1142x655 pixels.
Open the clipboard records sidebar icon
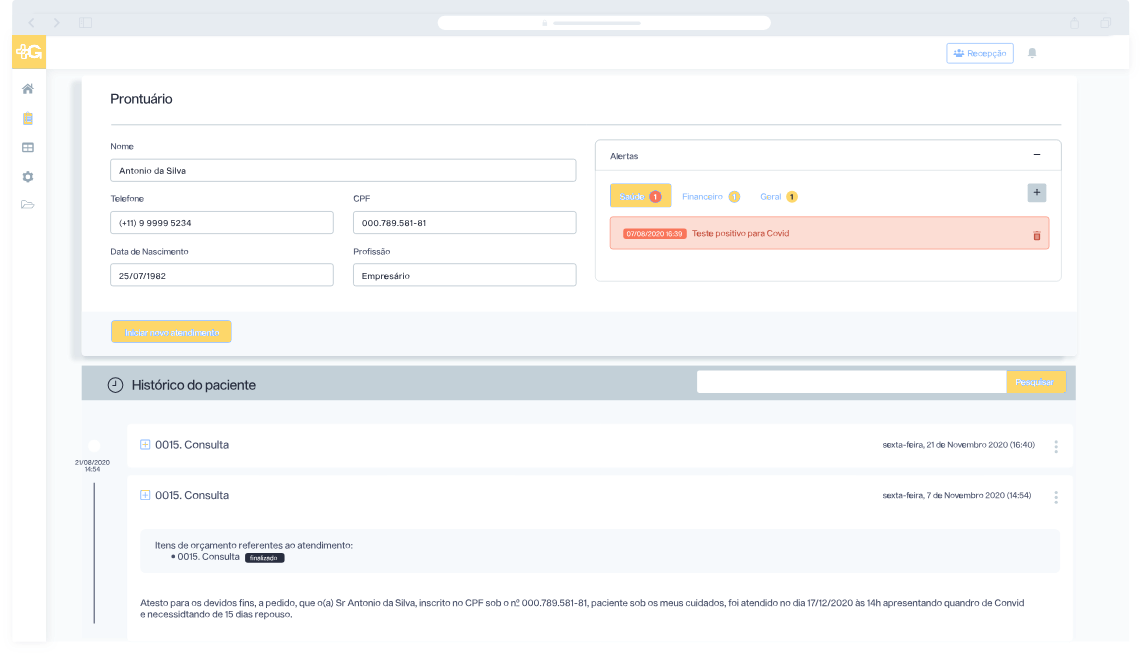28,118
